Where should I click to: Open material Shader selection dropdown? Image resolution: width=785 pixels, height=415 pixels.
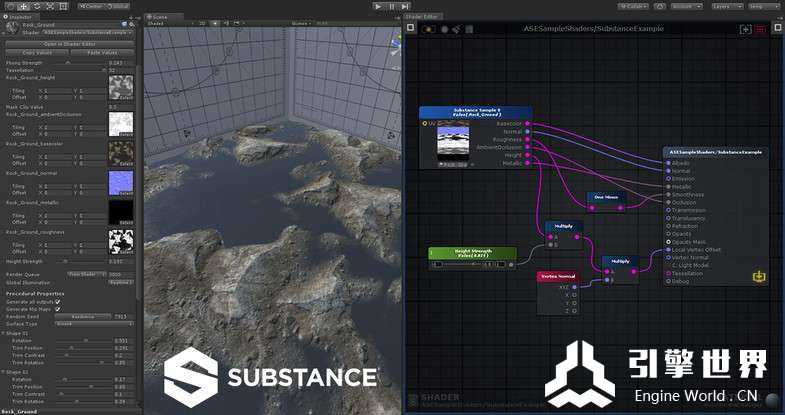pyautogui.click(x=87, y=32)
